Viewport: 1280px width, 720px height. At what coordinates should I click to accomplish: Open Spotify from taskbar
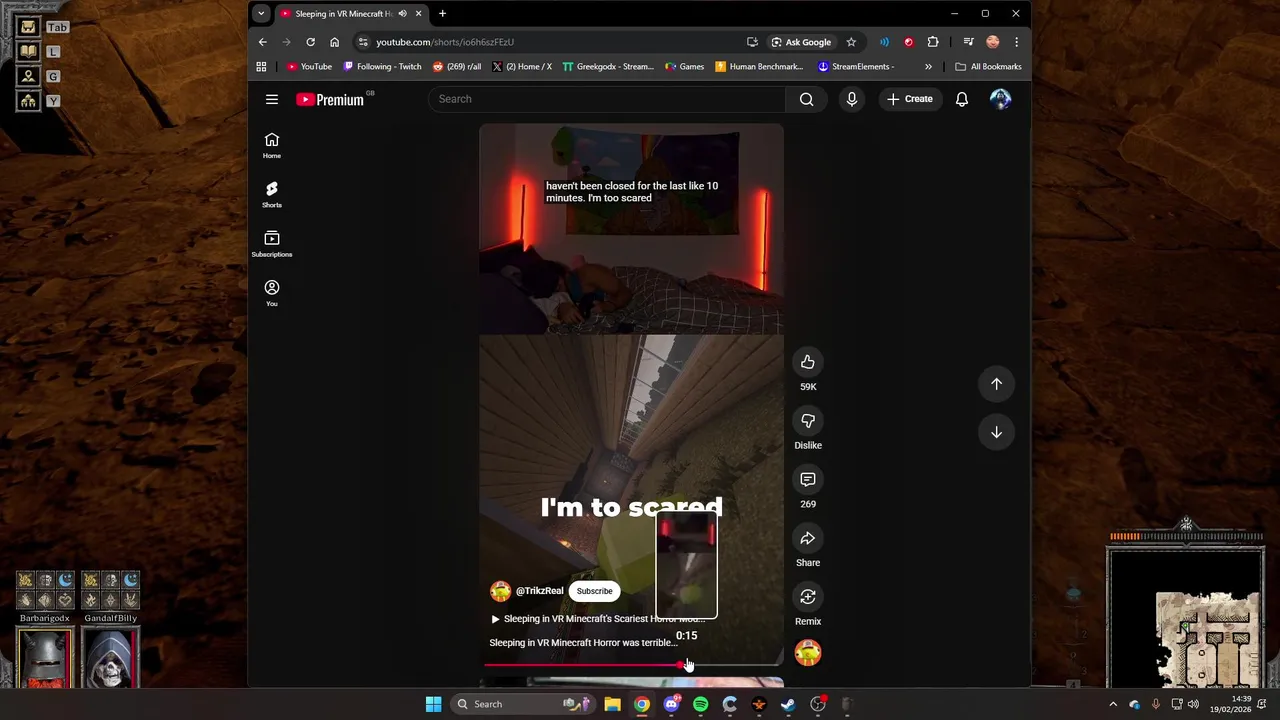click(x=700, y=704)
